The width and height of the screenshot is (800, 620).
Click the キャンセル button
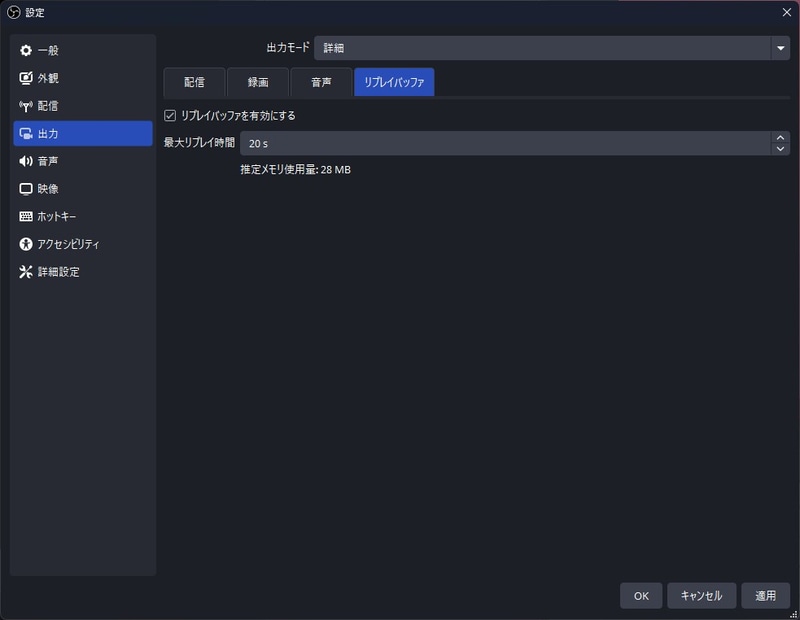703,595
